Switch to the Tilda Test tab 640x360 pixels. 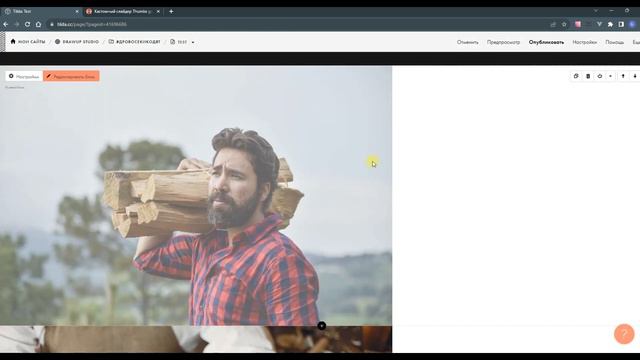(x=40, y=11)
